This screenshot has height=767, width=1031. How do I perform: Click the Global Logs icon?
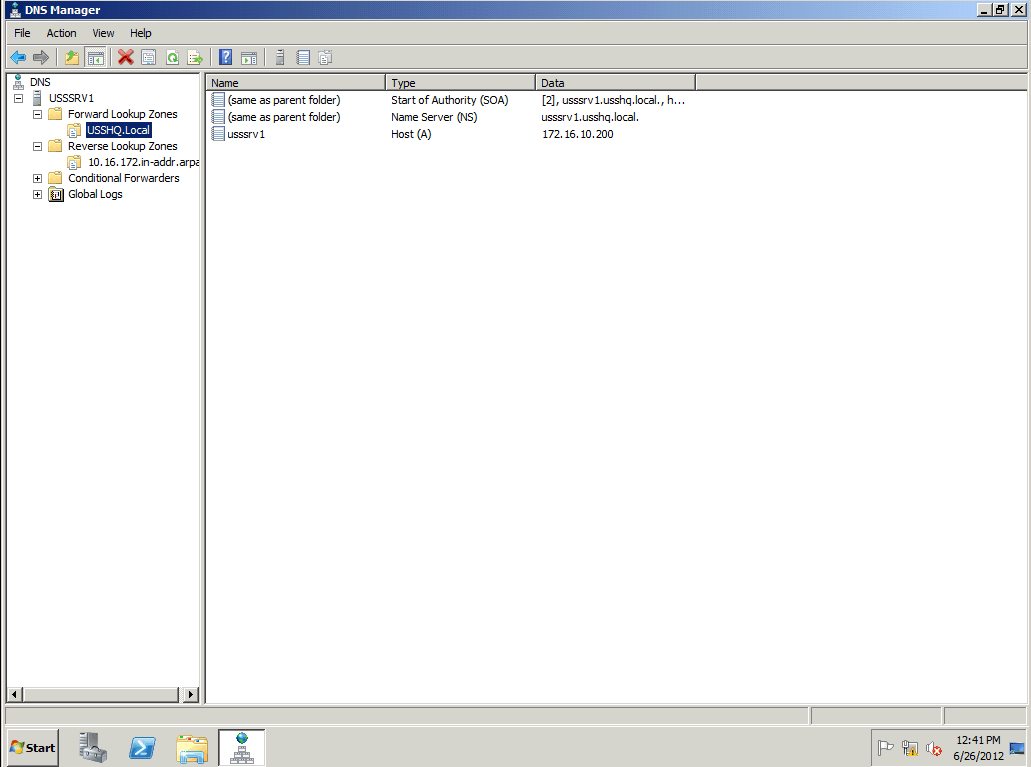(x=56, y=194)
